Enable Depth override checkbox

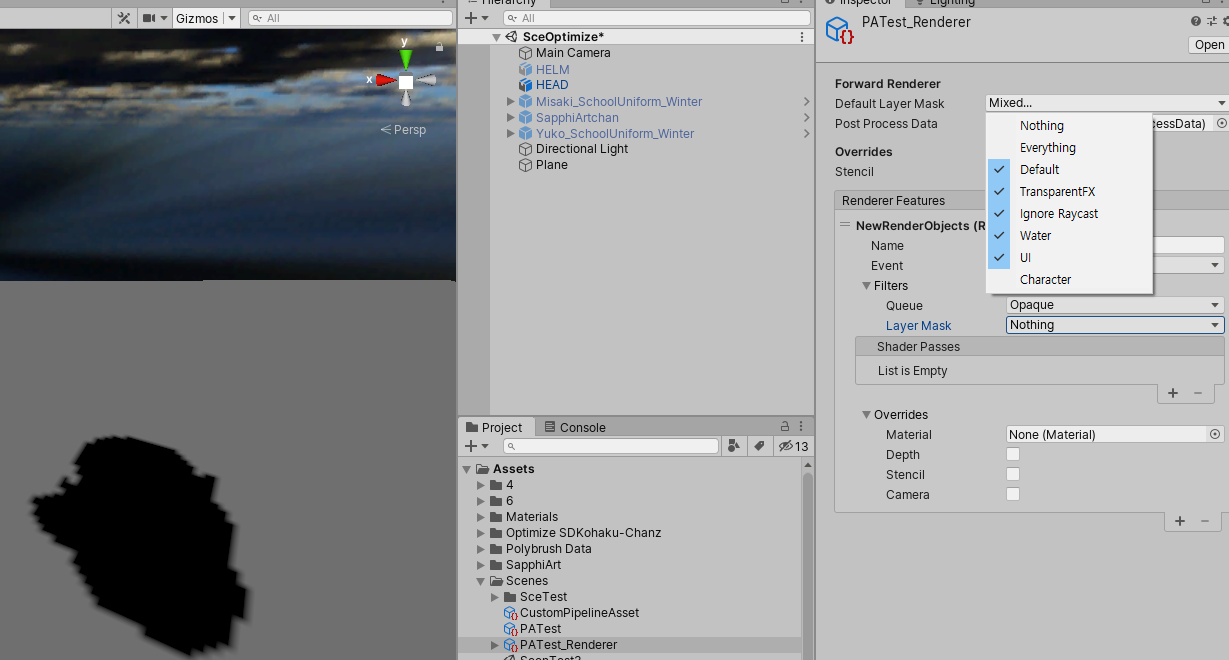[1013, 454]
